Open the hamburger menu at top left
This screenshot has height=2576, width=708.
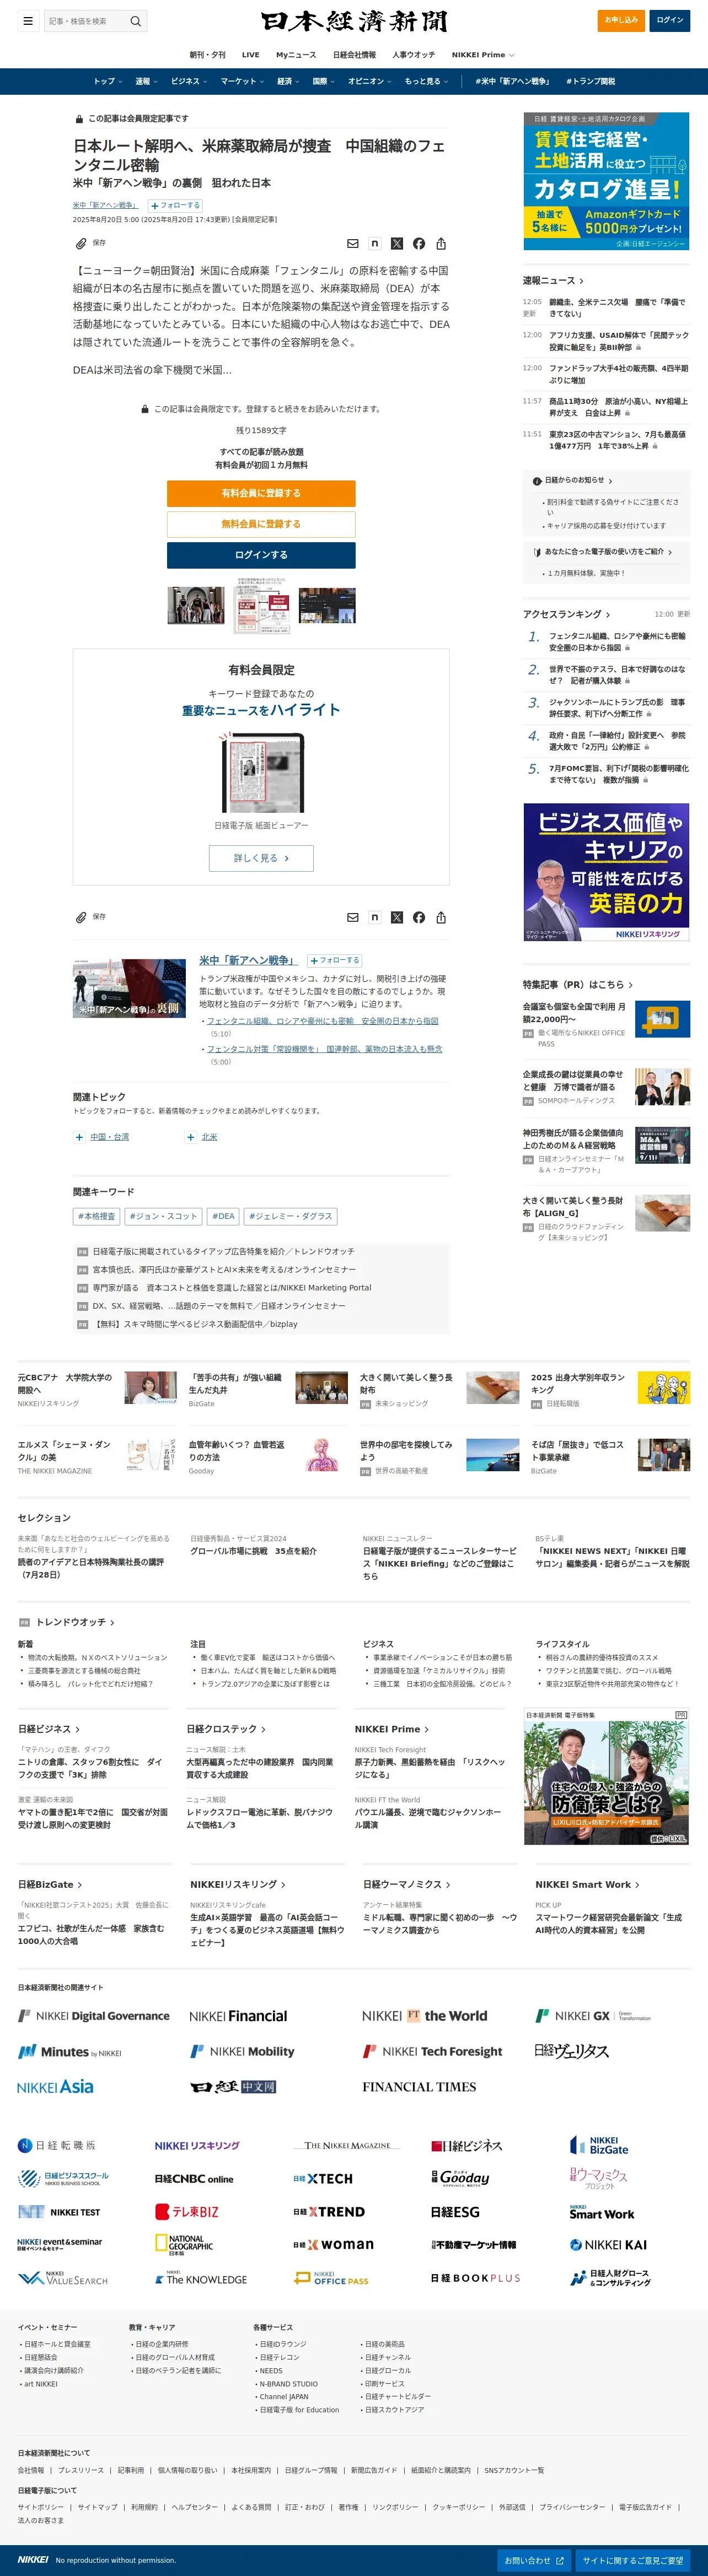point(28,20)
